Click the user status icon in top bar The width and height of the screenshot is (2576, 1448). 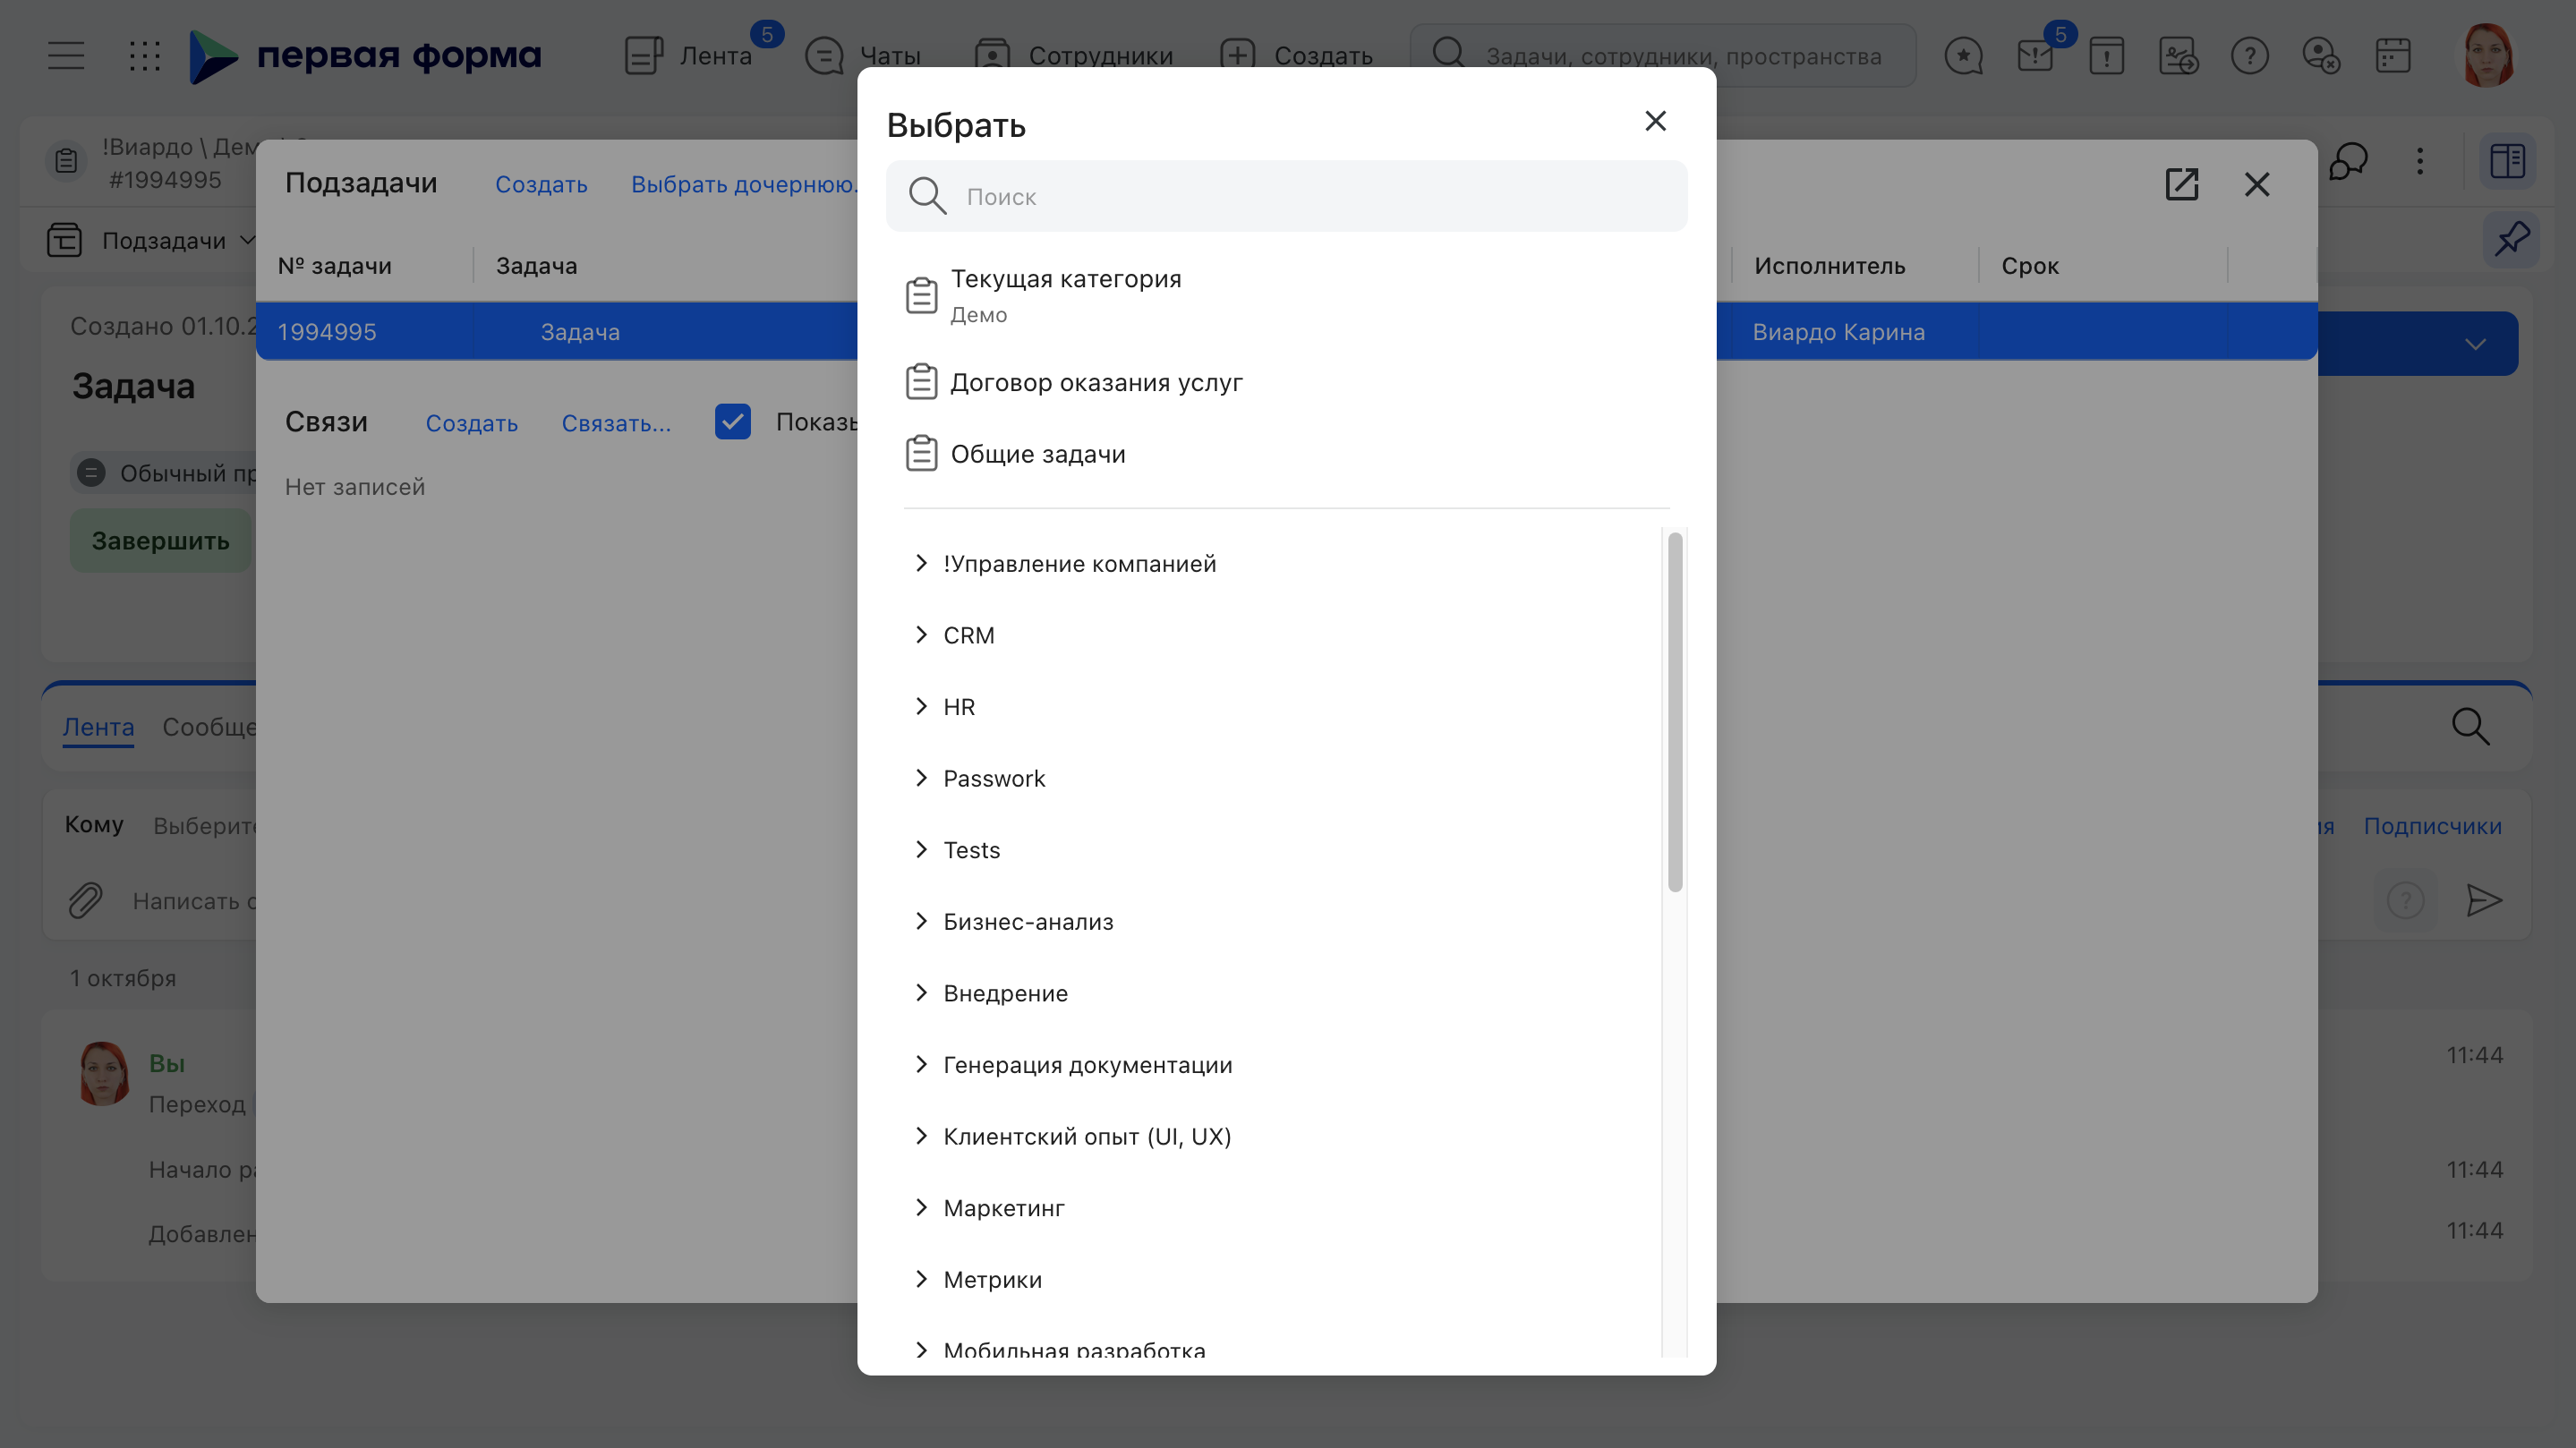point(2320,56)
